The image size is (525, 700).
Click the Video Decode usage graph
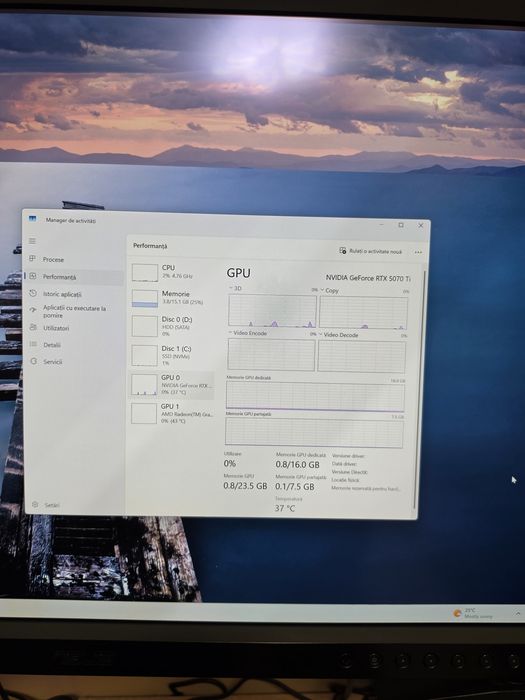click(362, 356)
